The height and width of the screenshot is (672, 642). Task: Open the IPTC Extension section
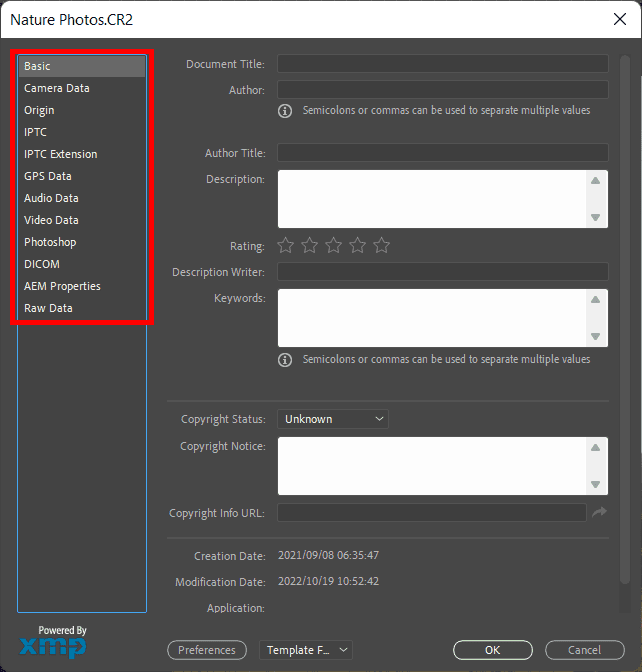click(61, 154)
